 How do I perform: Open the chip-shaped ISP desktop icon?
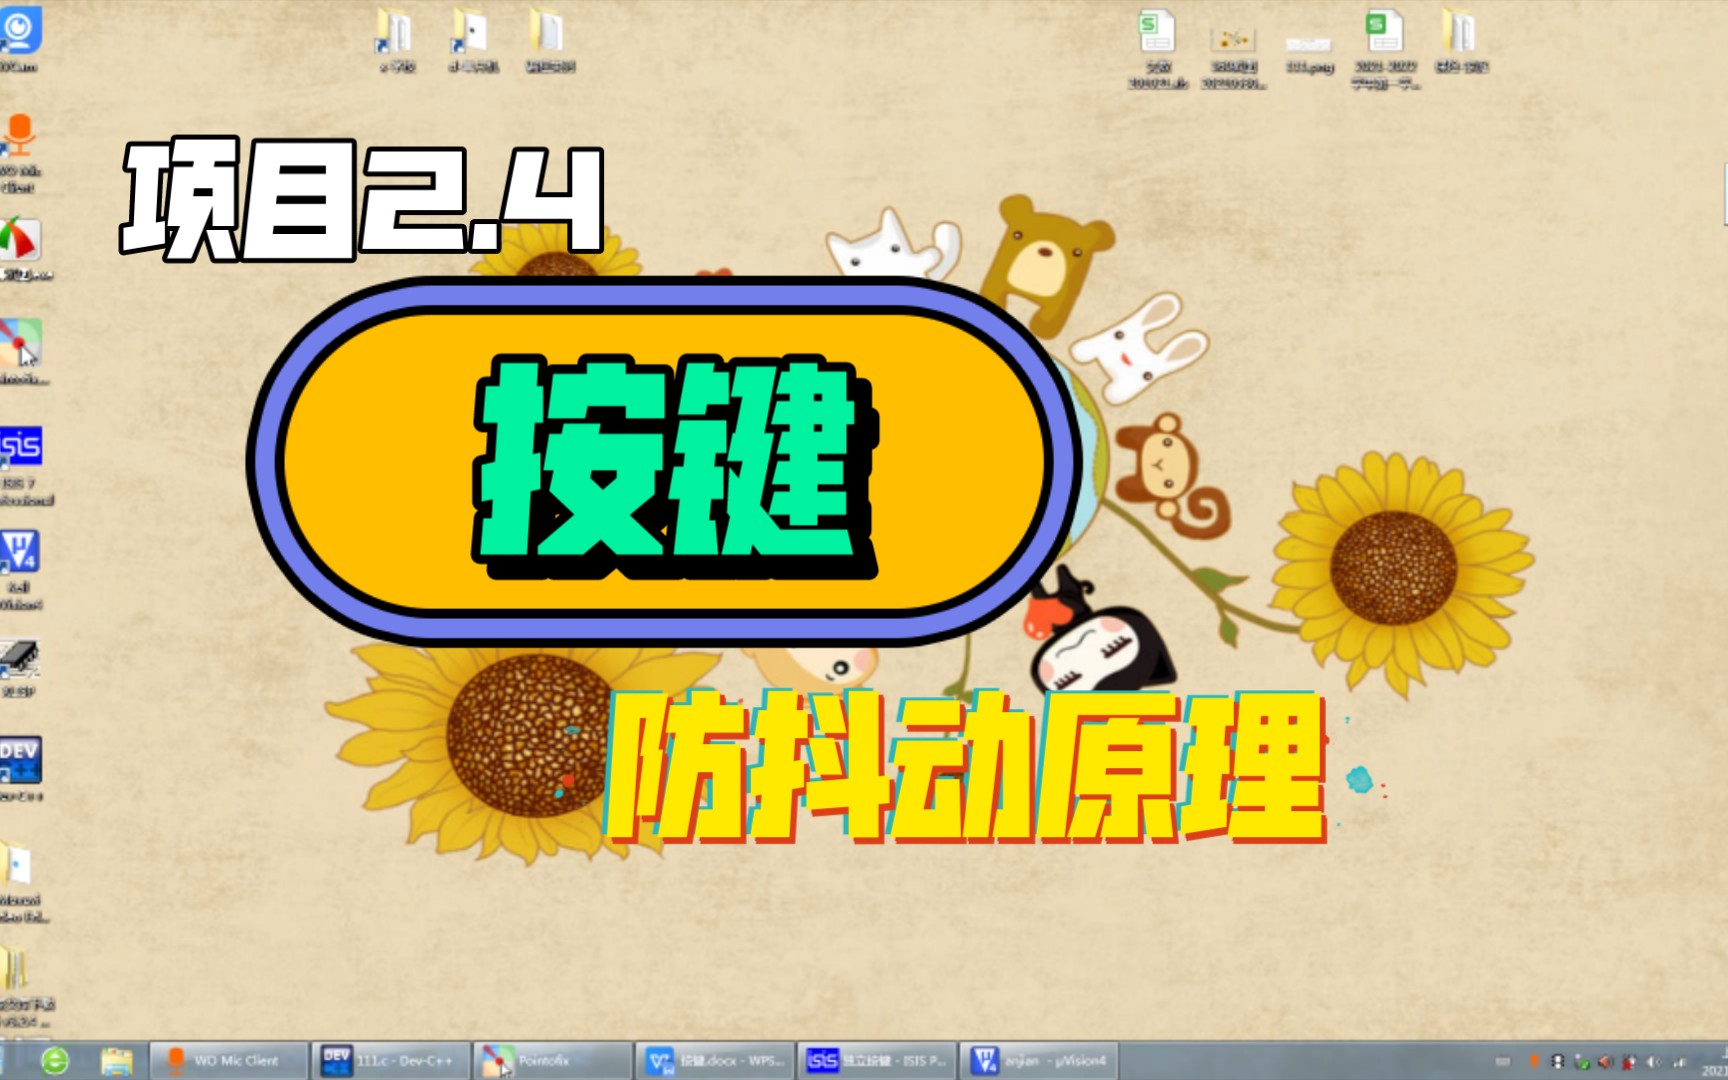(19, 668)
